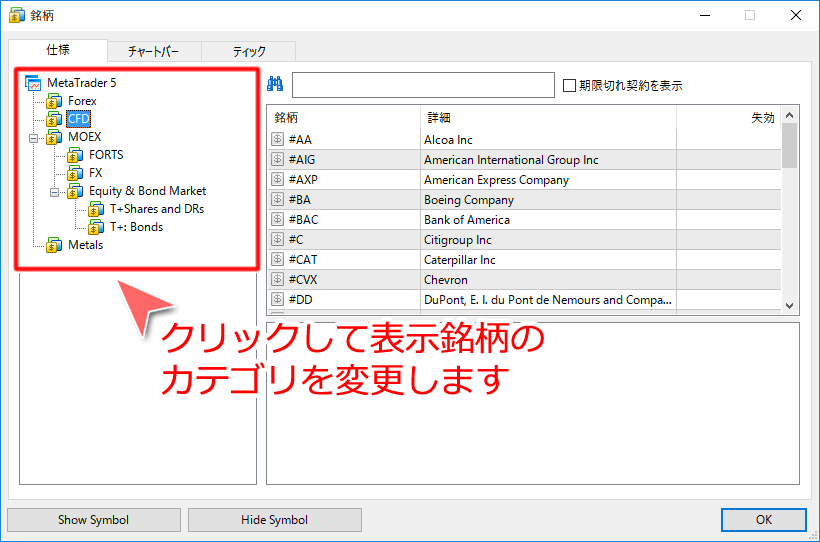Open the チャートバー tab
Screen dimensions: 820x542
[x=154, y=51]
